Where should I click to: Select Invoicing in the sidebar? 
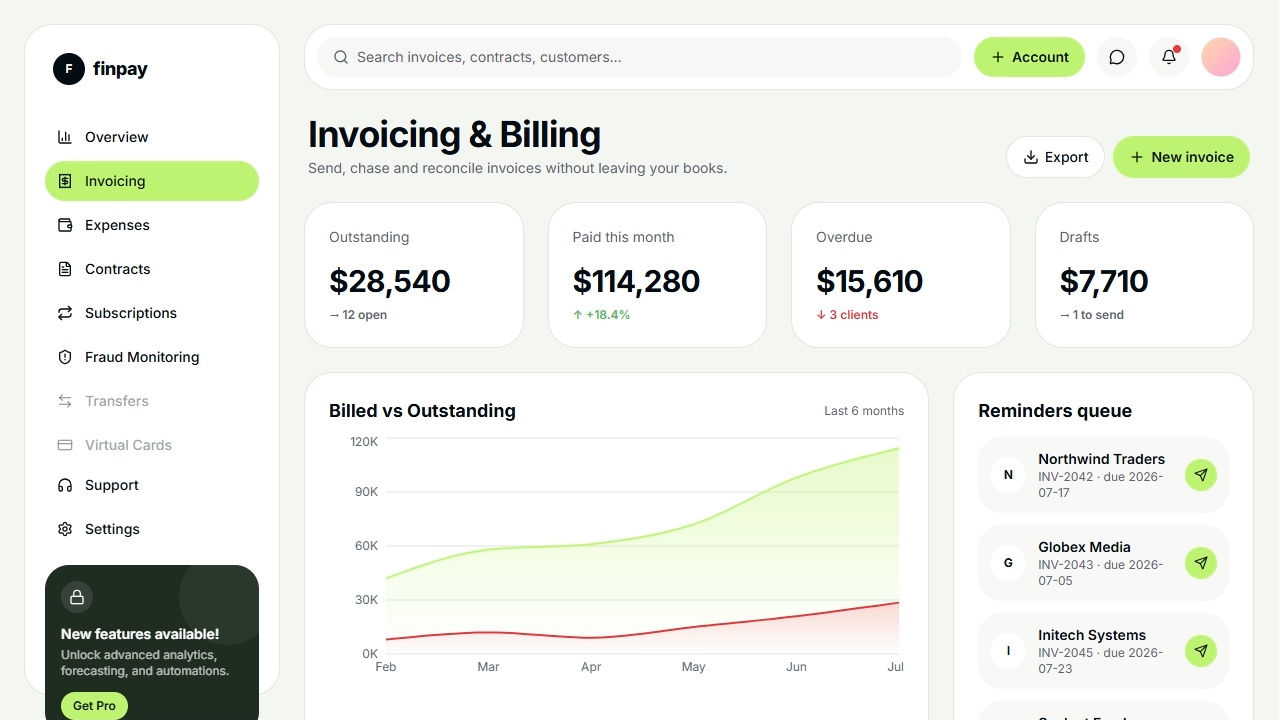152,181
